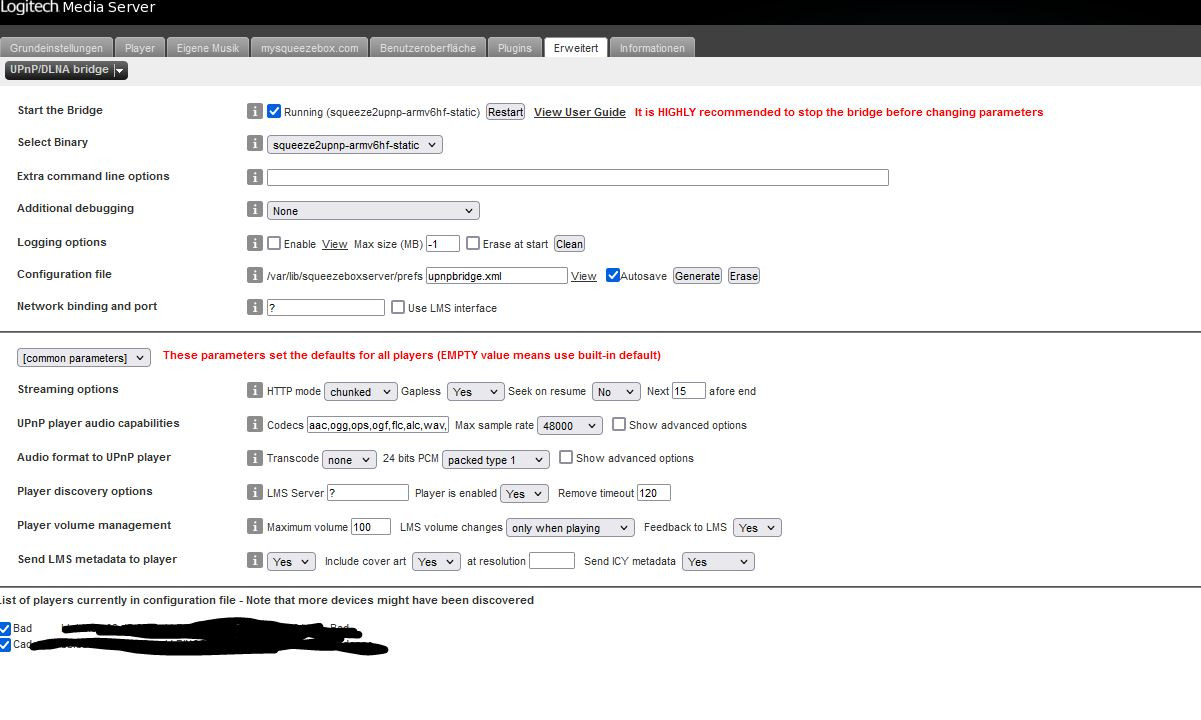The height and width of the screenshot is (720, 1201).
Task: Click the Codecs input field
Action: (378, 425)
